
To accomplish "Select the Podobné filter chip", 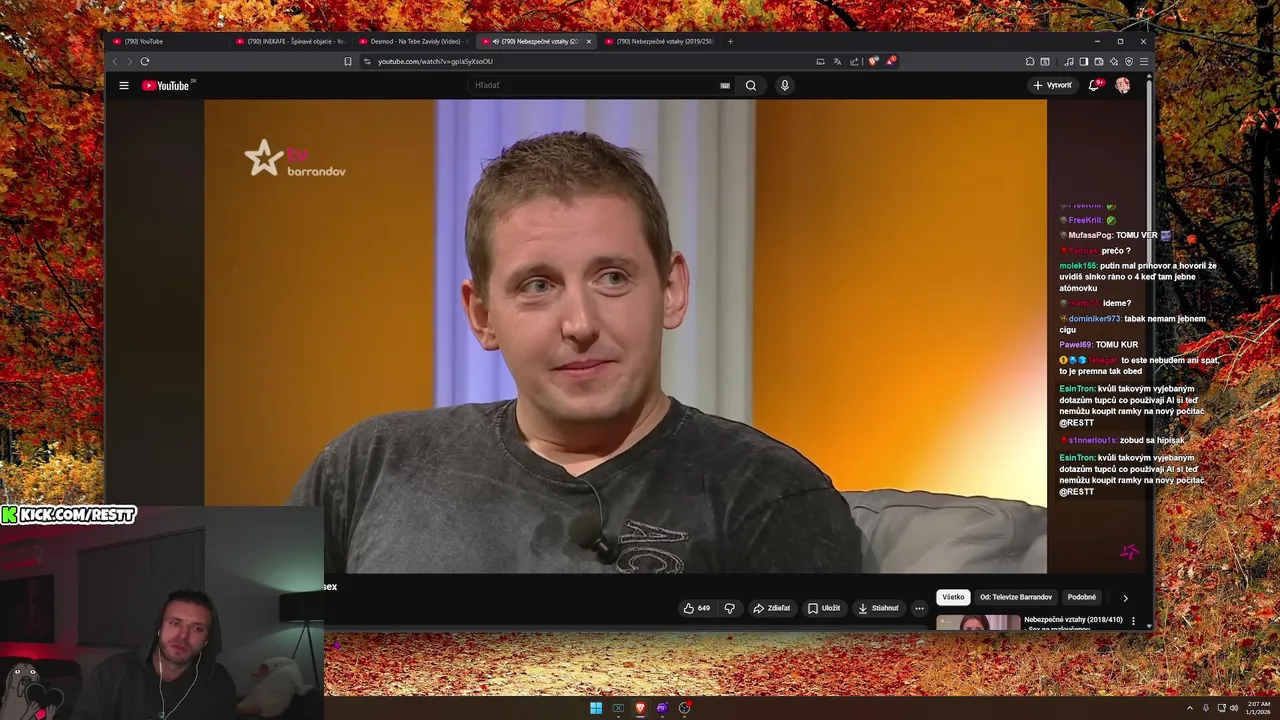I will point(1082,597).
